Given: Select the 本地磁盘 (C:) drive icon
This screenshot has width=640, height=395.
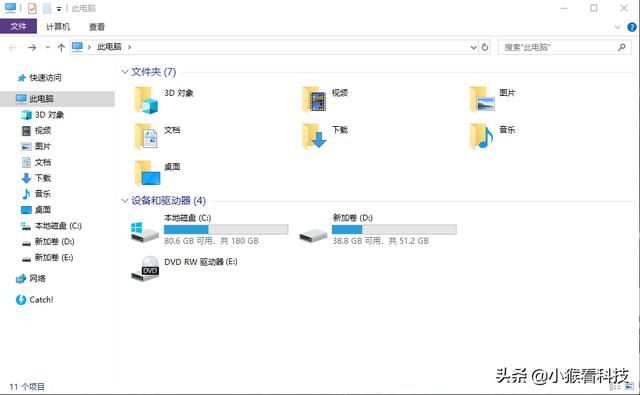Looking at the screenshot, I should coord(144,232).
